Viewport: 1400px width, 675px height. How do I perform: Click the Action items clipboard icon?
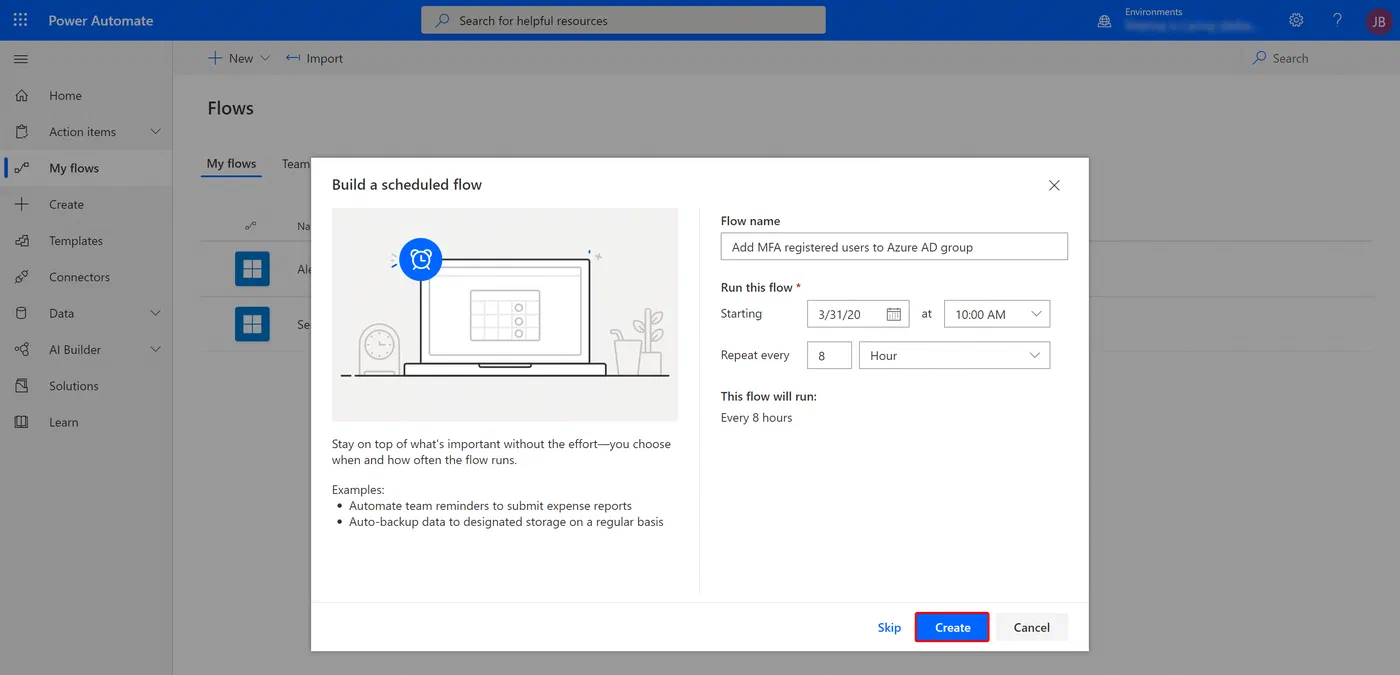point(22,132)
